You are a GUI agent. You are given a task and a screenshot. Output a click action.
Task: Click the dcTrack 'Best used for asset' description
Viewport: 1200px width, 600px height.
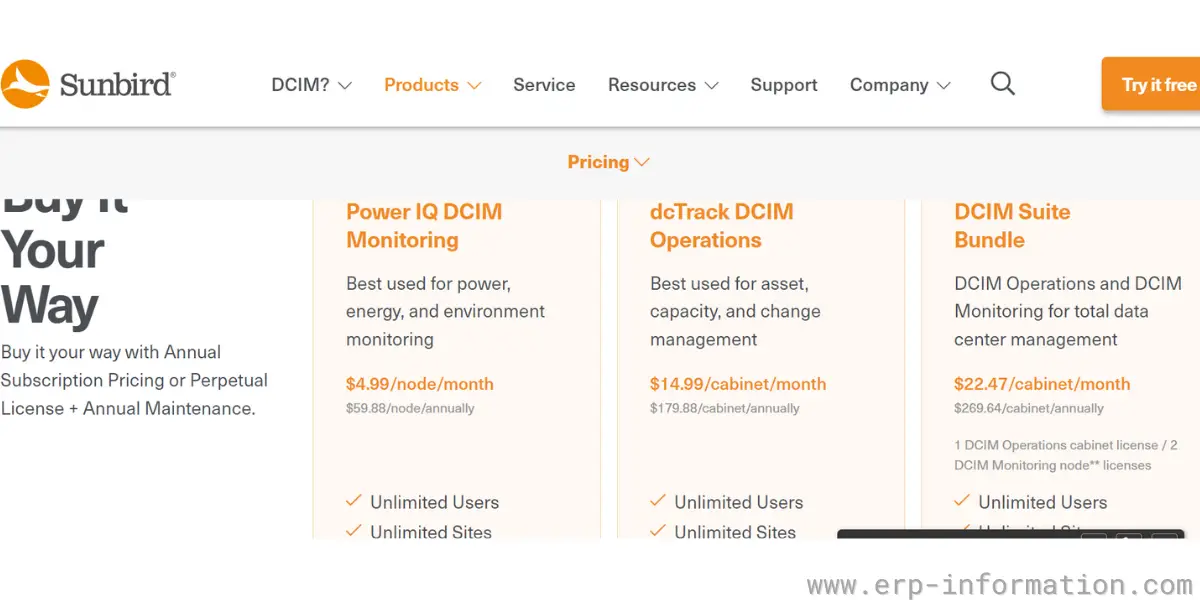click(x=736, y=311)
